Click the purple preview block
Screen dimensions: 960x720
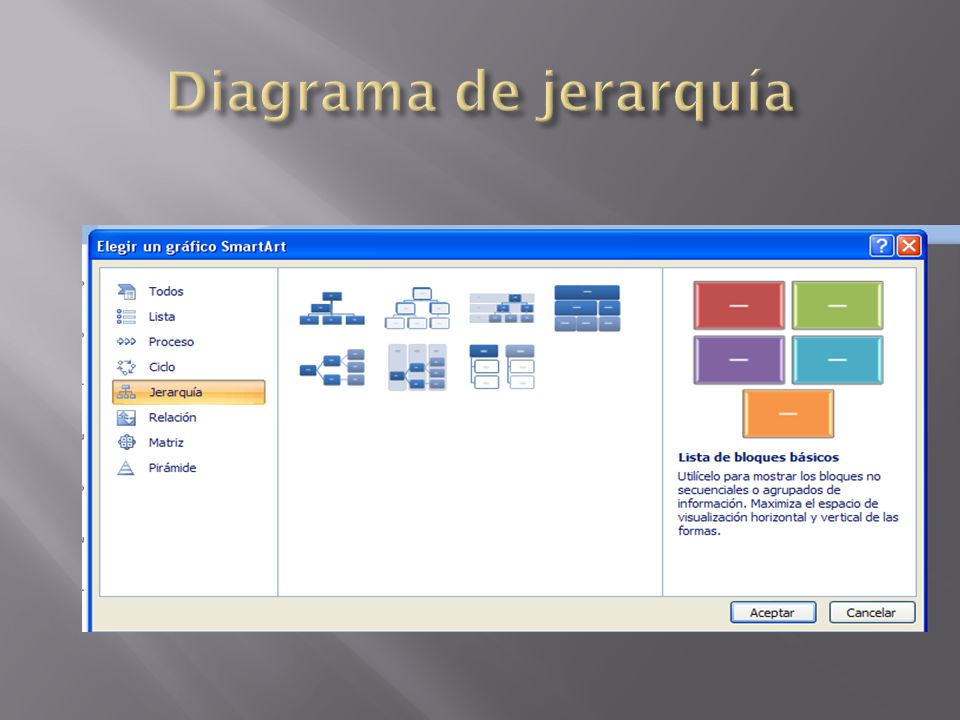tap(739, 359)
